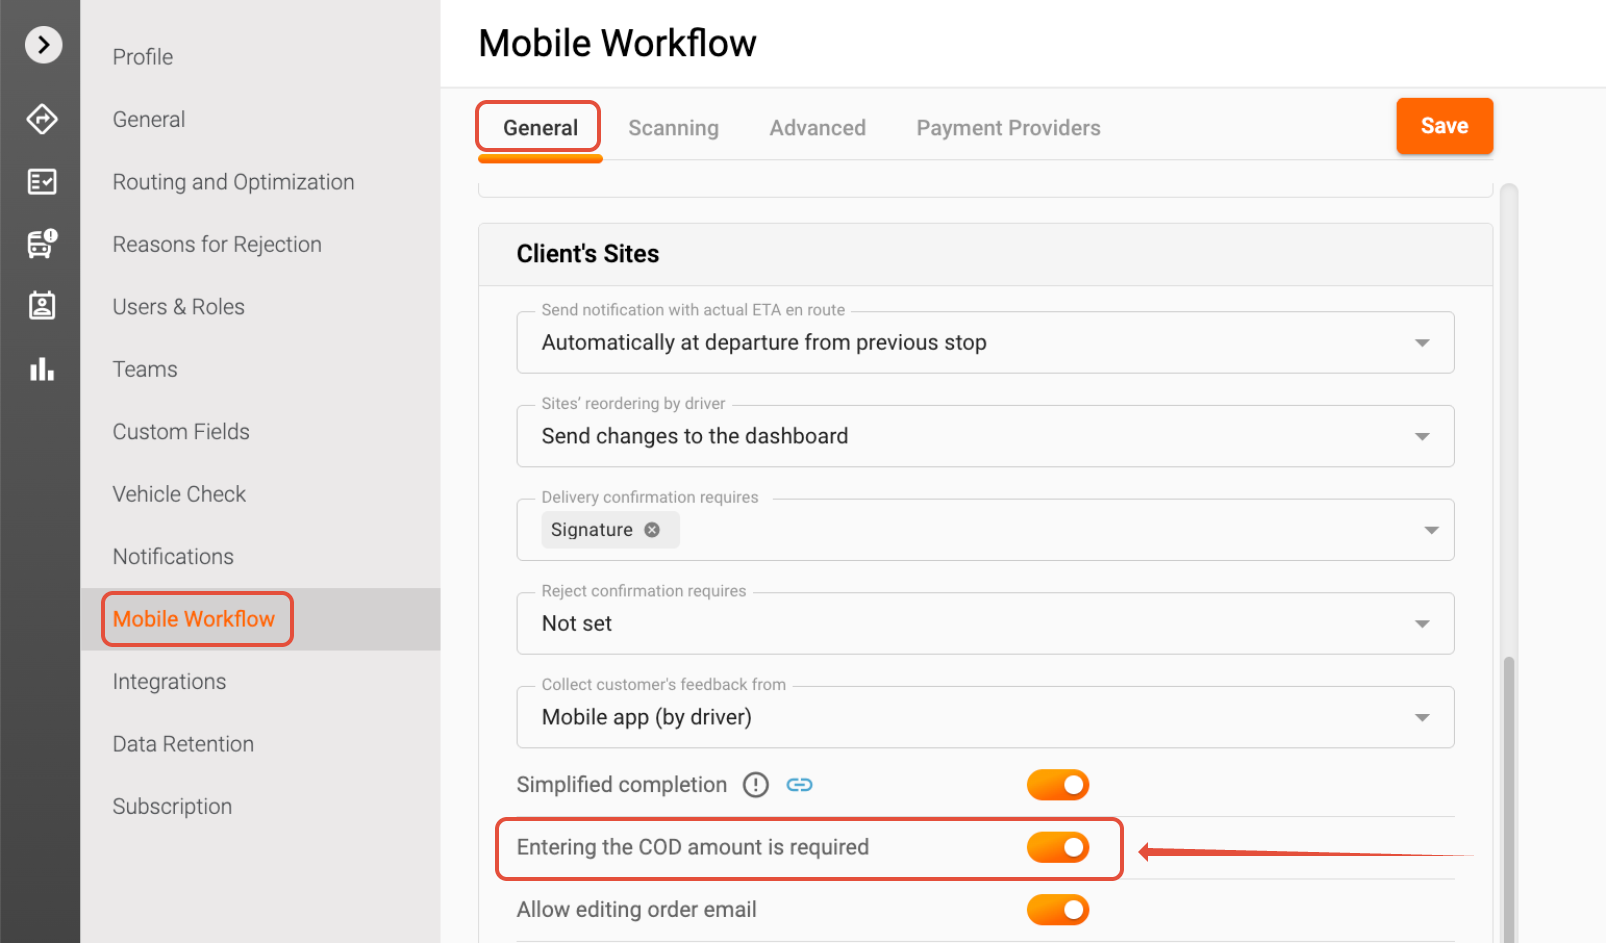Image resolution: width=1606 pixels, height=943 pixels.
Task: Click the orange Save button
Action: coord(1444,126)
